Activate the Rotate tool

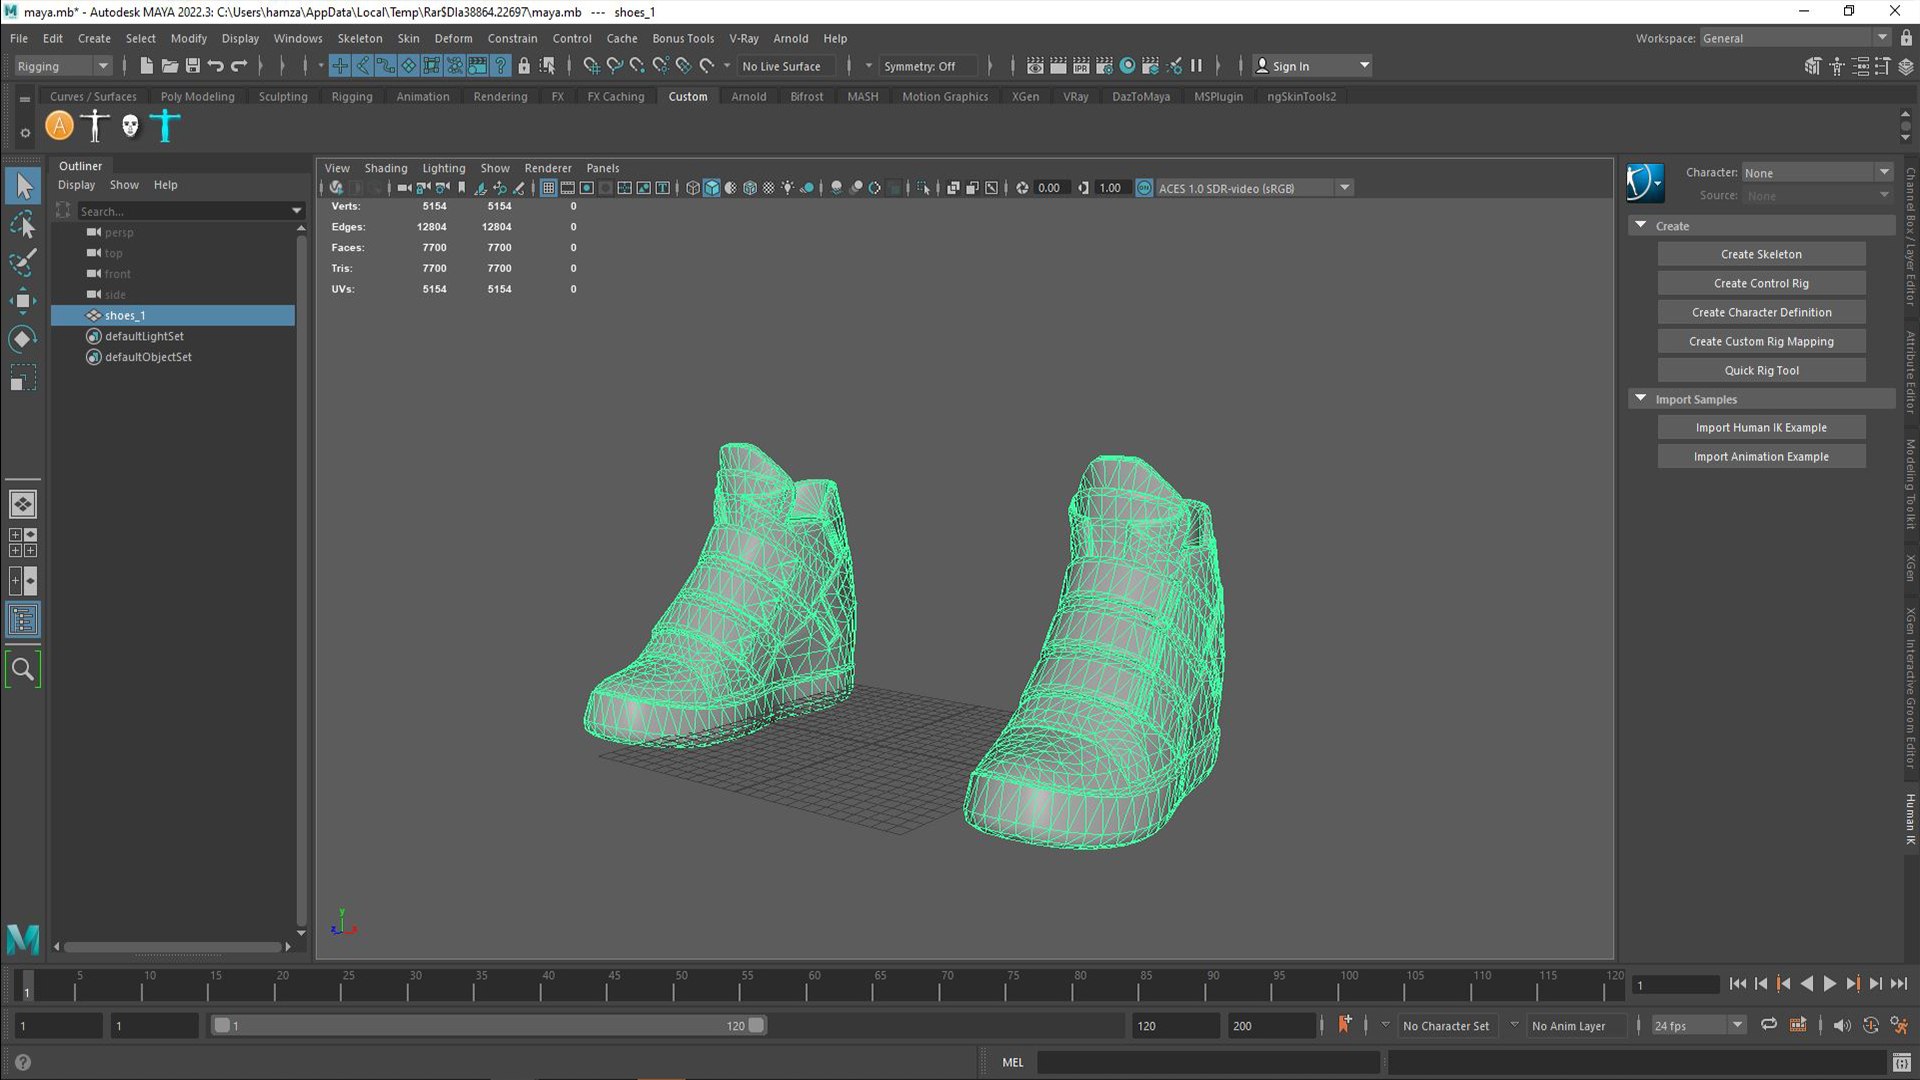pyautogui.click(x=23, y=339)
